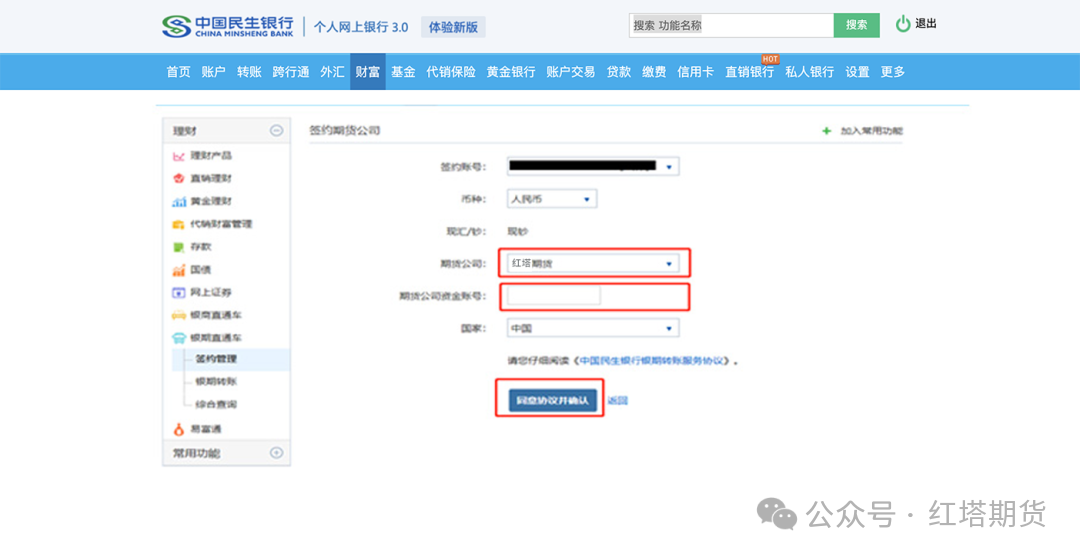Focus the 搜索 功能名称 search field
Viewport: 1080px width, 557px height.
pyautogui.click(x=731, y=25)
